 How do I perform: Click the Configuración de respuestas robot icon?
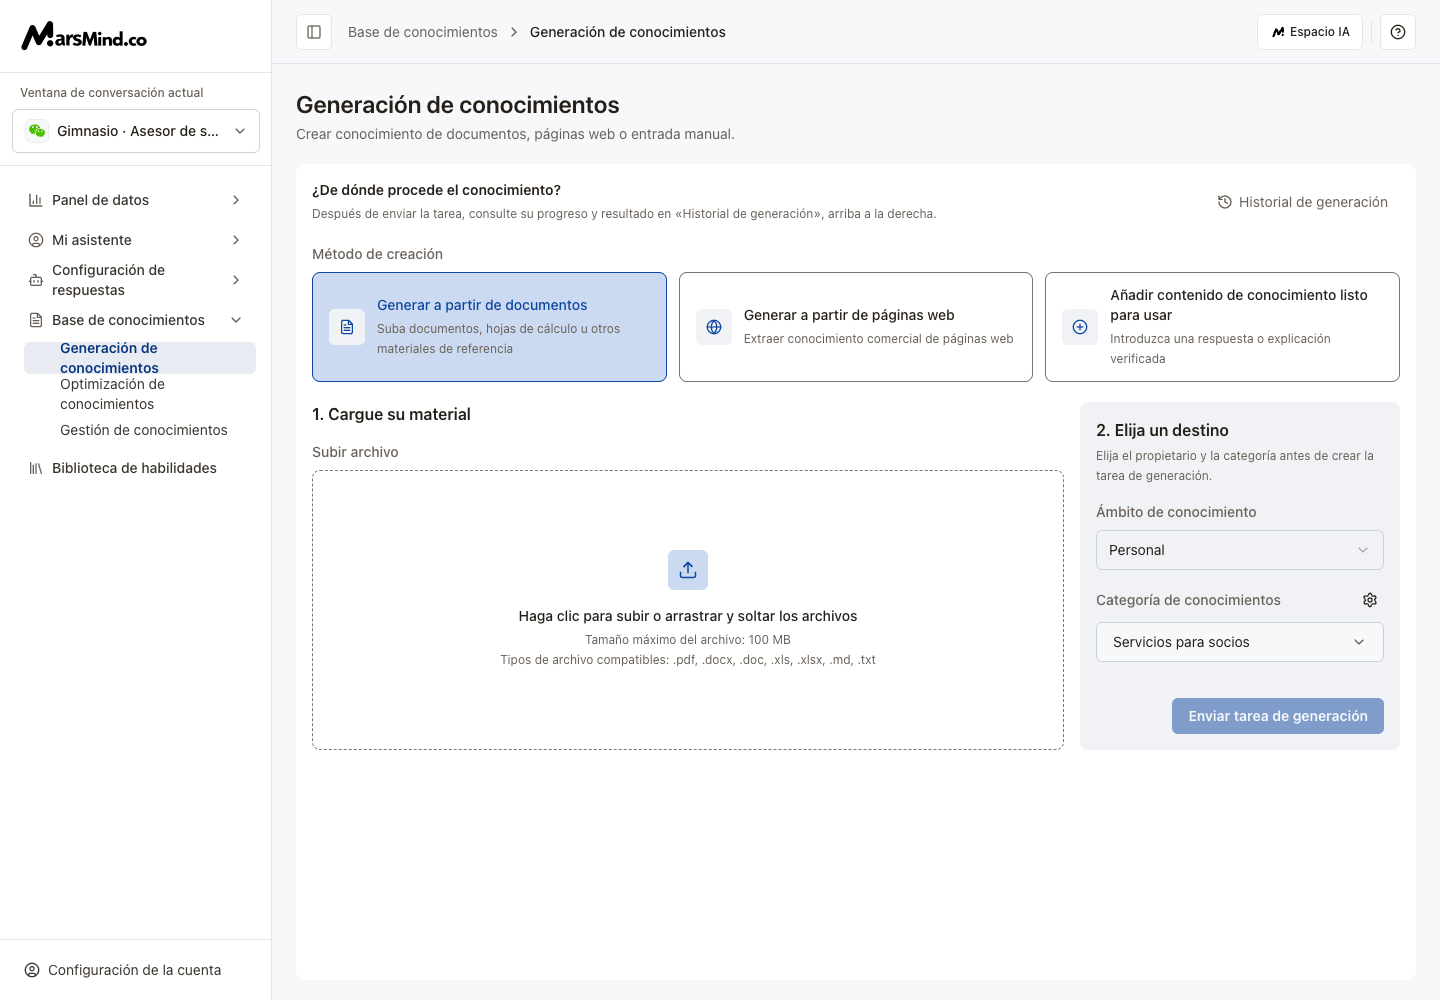click(36, 280)
